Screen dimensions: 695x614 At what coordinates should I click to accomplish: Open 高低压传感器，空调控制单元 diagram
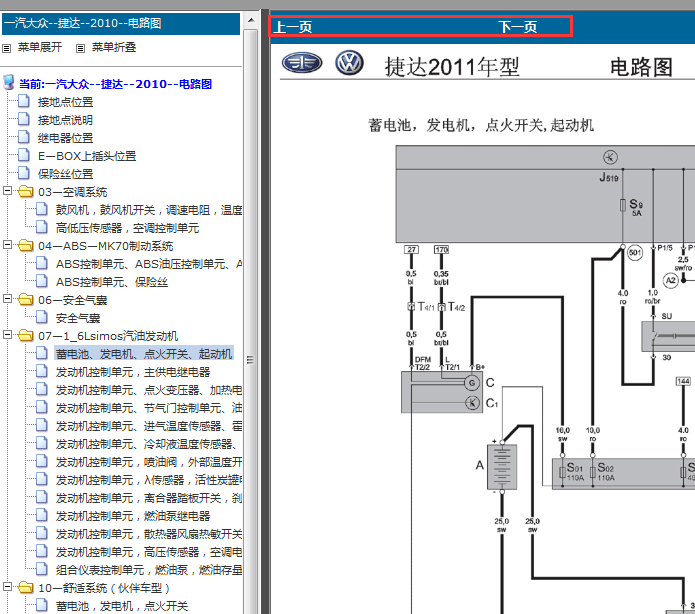coord(127,228)
